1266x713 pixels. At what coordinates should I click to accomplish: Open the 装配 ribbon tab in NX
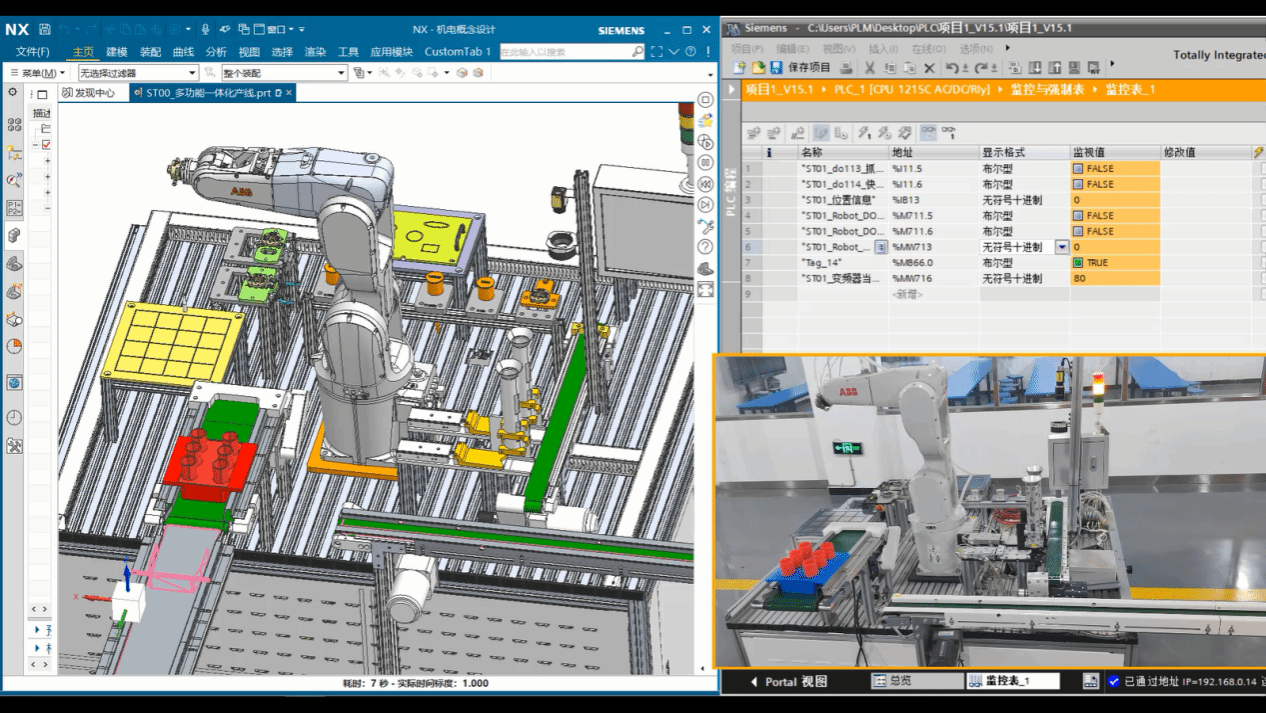tap(150, 52)
